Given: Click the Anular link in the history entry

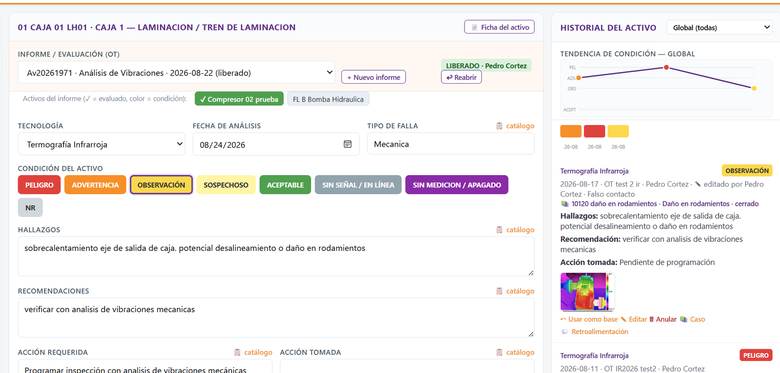Looking at the screenshot, I should 663,319.
